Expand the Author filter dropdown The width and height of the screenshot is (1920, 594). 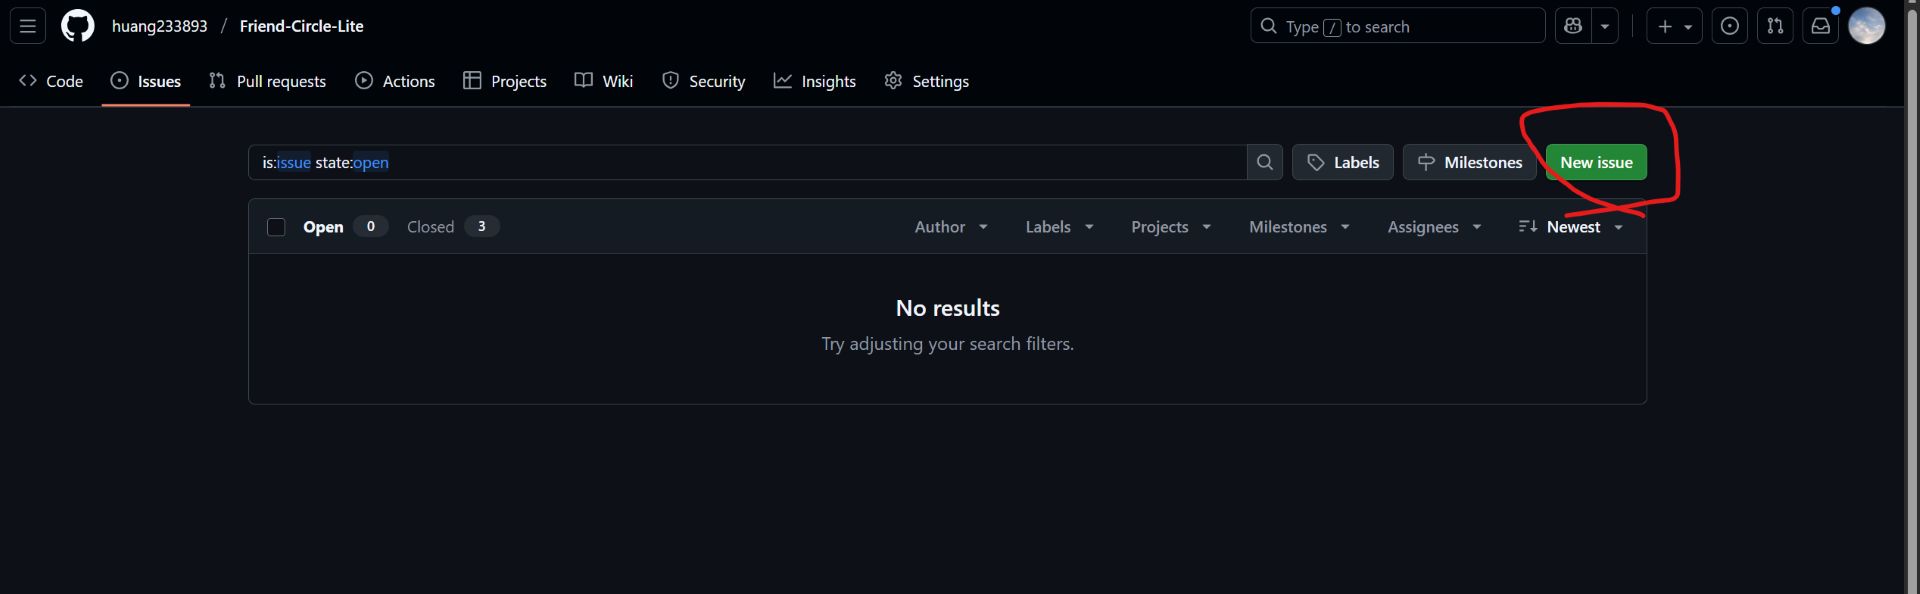(x=951, y=227)
